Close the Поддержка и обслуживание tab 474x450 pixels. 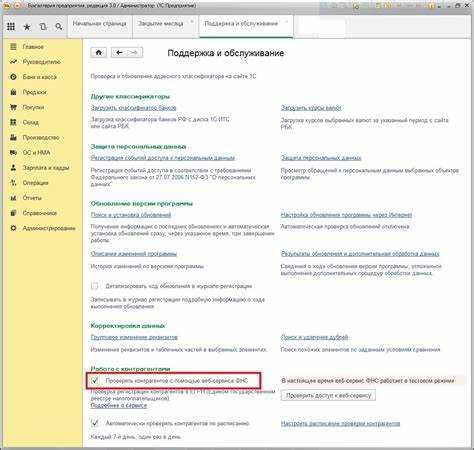[286, 22]
